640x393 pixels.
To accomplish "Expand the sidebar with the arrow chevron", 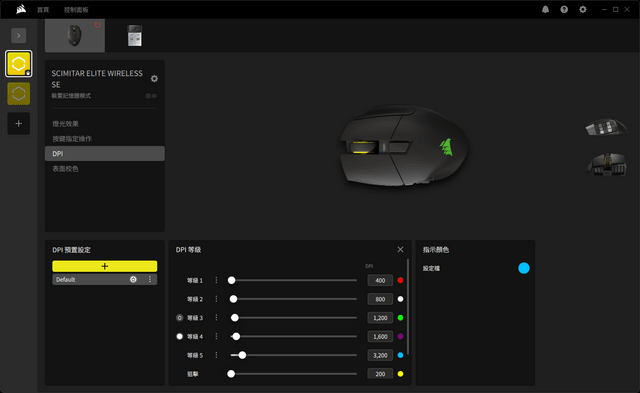I will [18, 36].
